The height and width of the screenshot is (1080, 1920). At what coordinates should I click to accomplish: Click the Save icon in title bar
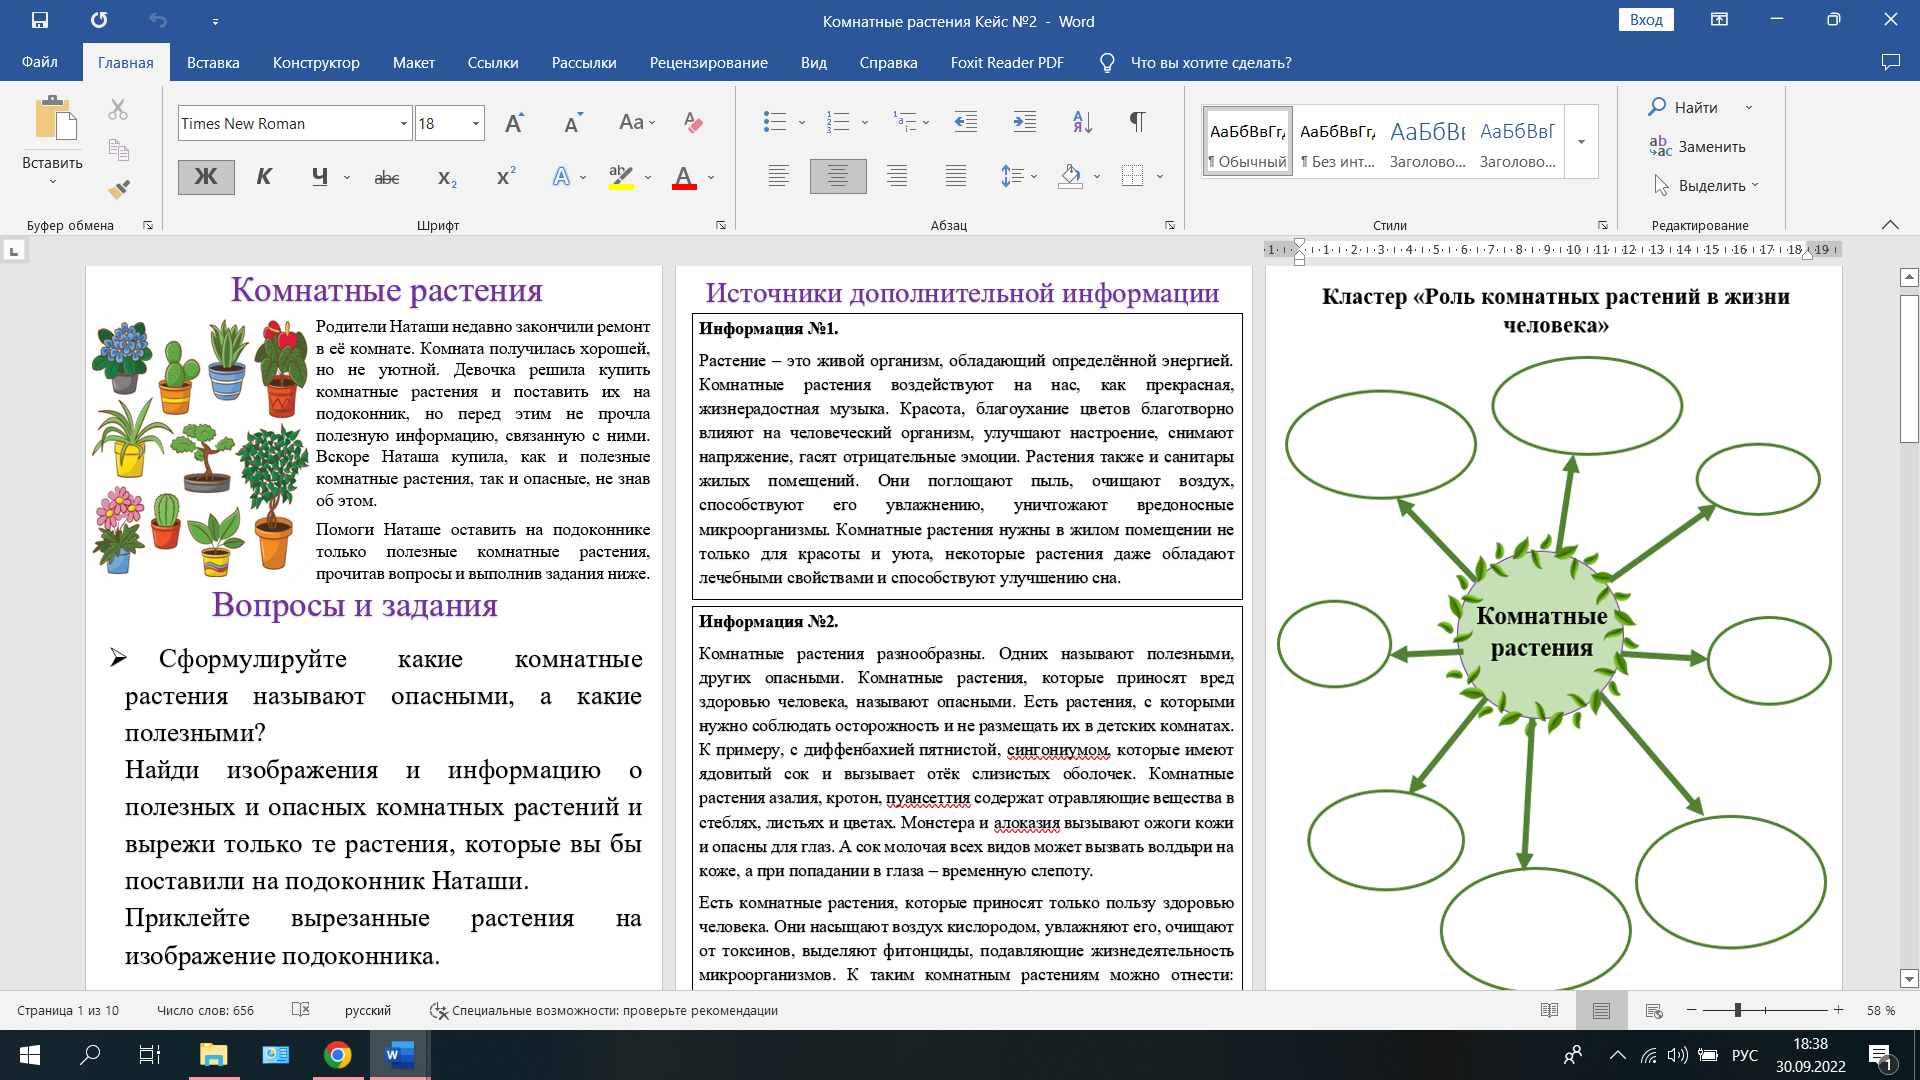tap(40, 20)
